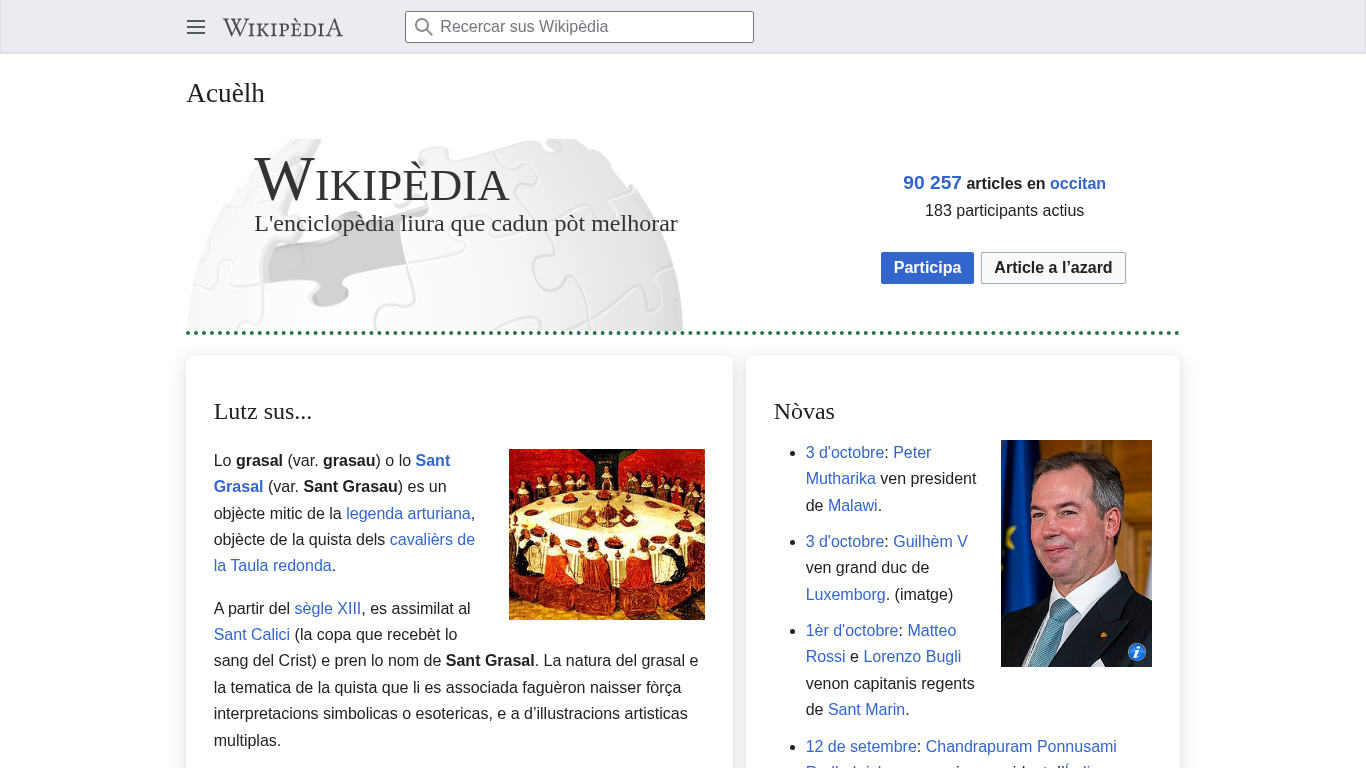Follow the Guilhèm V link

click(930, 541)
